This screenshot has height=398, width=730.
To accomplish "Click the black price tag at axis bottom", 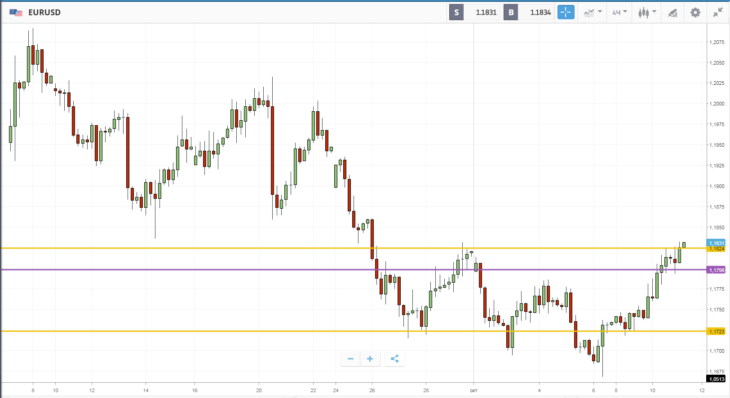I will coord(716,379).
